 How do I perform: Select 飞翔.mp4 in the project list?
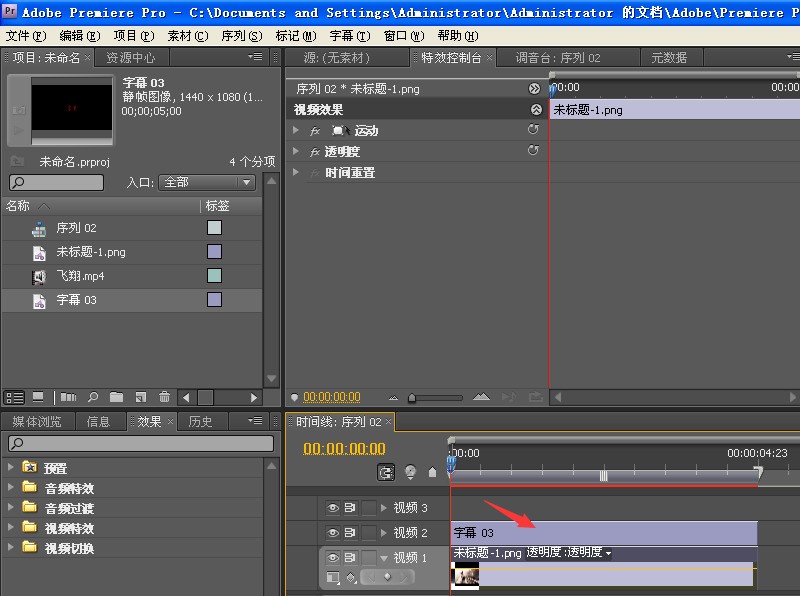(80, 276)
